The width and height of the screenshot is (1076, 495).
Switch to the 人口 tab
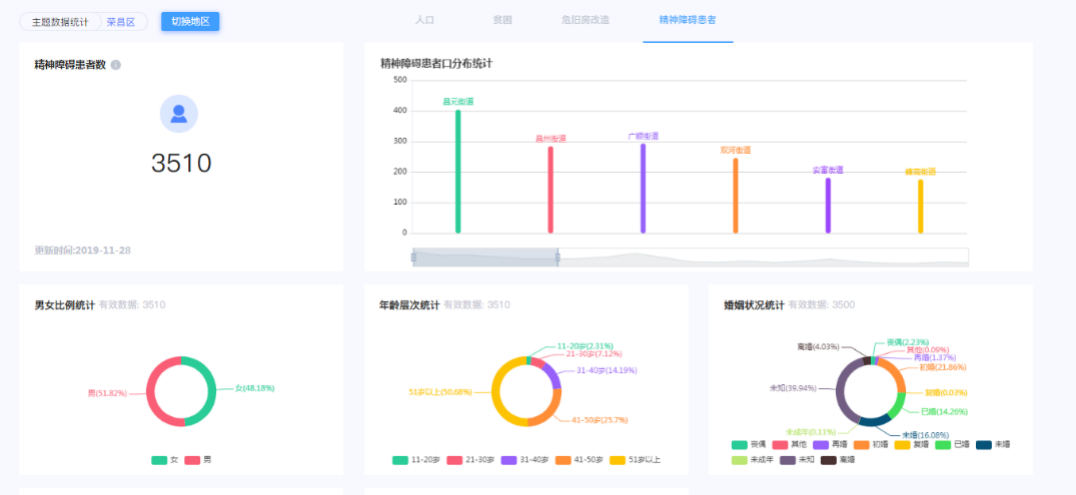tap(424, 20)
